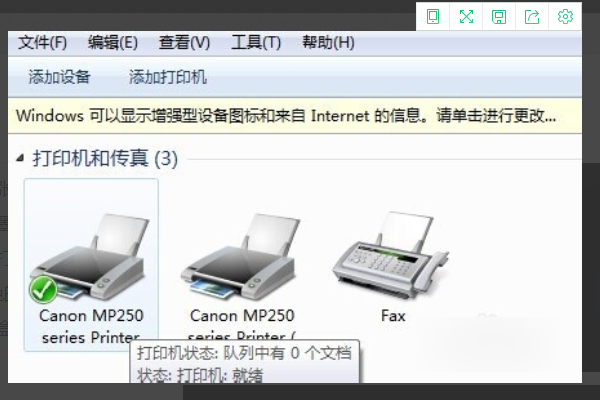Viewport: 600px width, 400px height.
Task: Collapse the 打印机和传真 group triangle
Action: 20,158
